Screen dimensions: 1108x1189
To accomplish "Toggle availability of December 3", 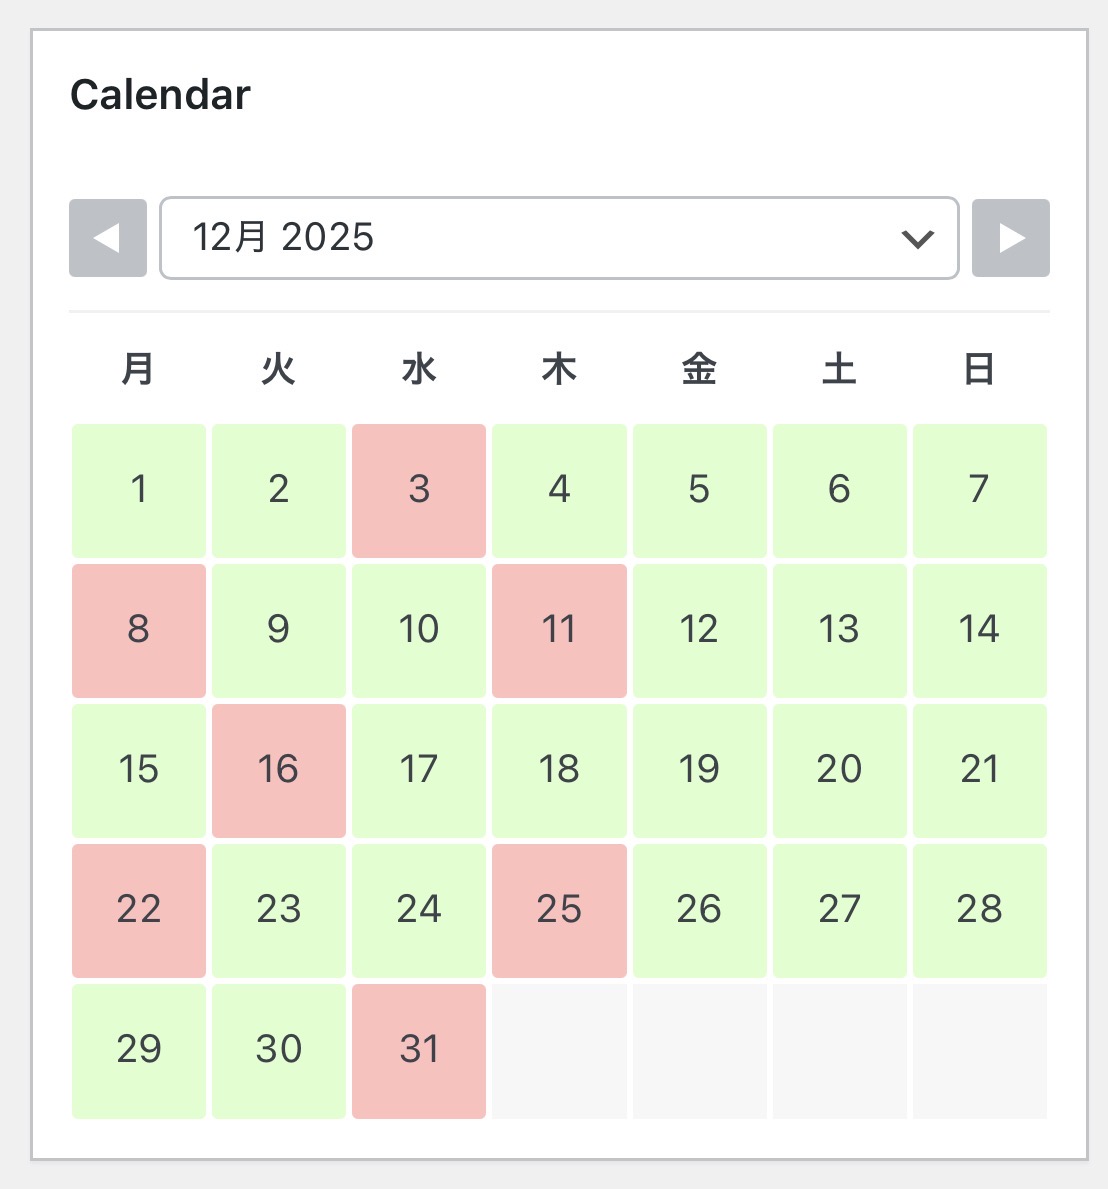I will 418,490.
